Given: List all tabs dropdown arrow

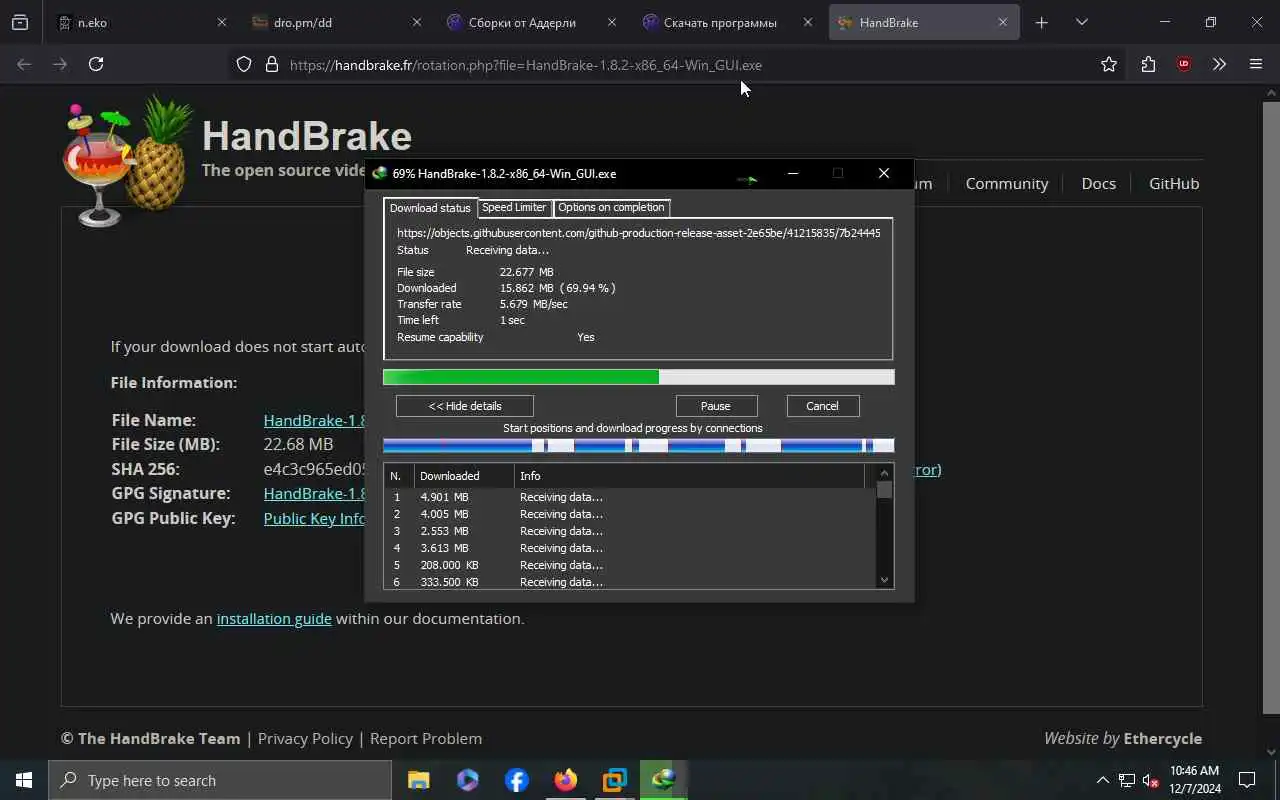Looking at the screenshot, I should 1081,22.
